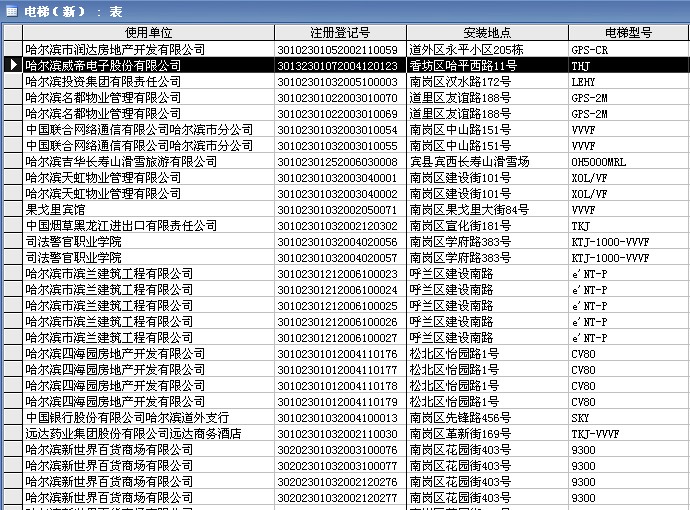
Task: Click registration number 30202301032002120277
Action: (x=340, y=497)
